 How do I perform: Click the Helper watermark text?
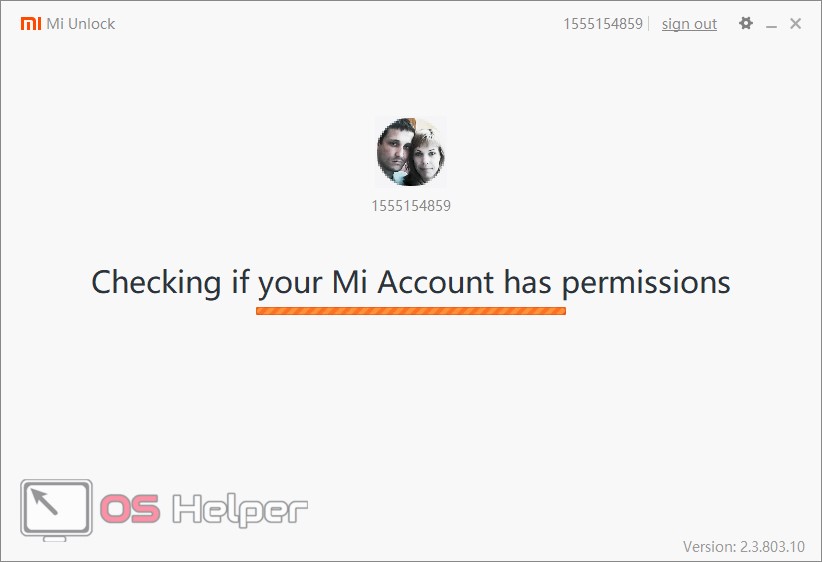click(x=240, y=510)
